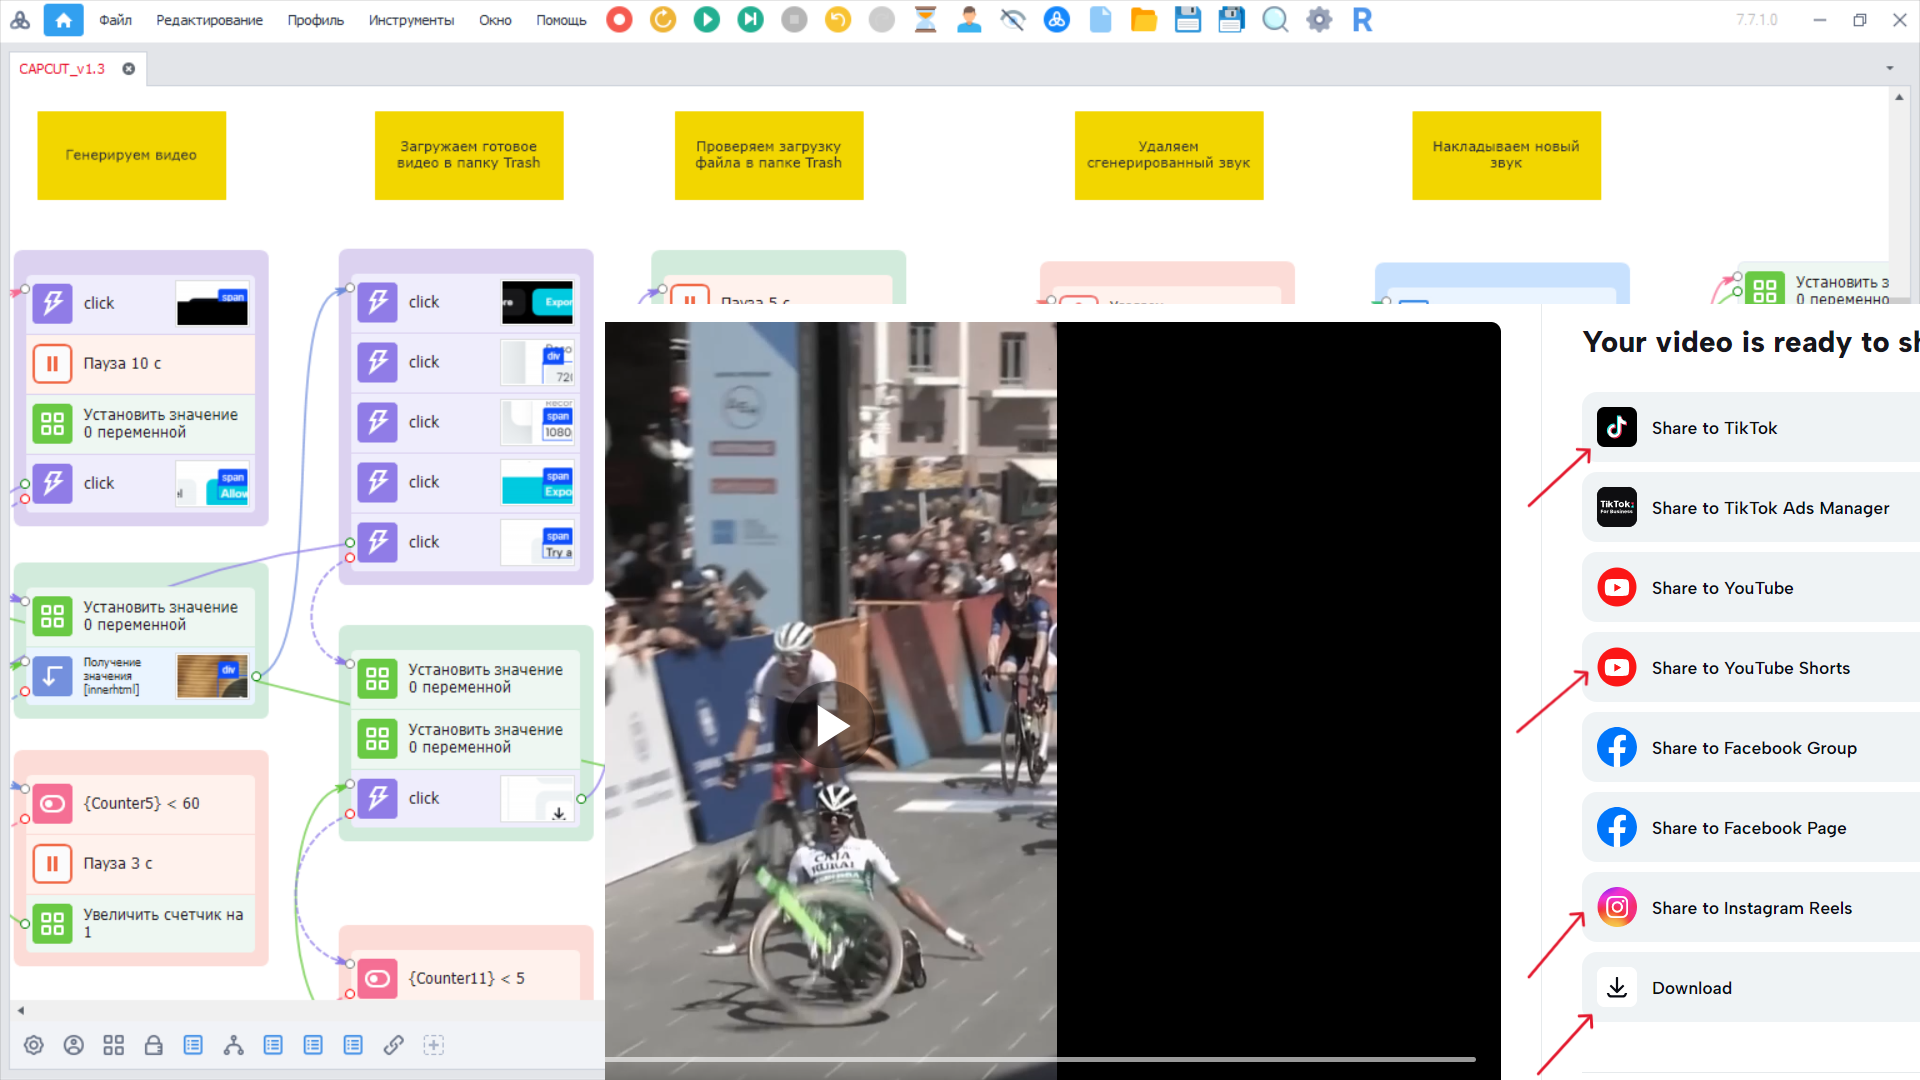1920x1080 pixels.
Task: Click the magnifier search icon in toolbar
Action: pos(1275,20)
